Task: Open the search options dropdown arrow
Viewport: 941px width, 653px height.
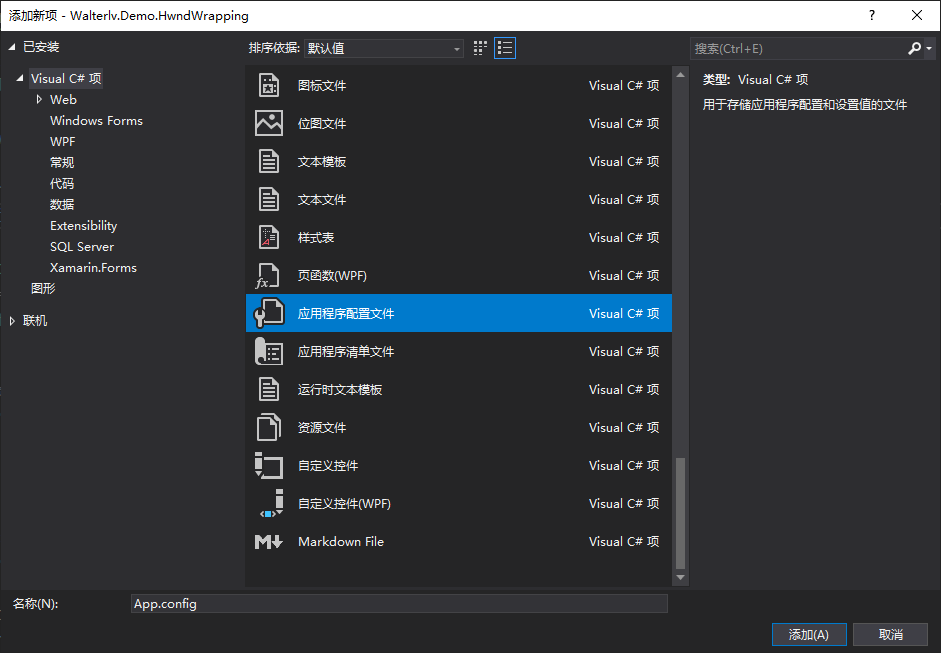Action: point(929,49)
